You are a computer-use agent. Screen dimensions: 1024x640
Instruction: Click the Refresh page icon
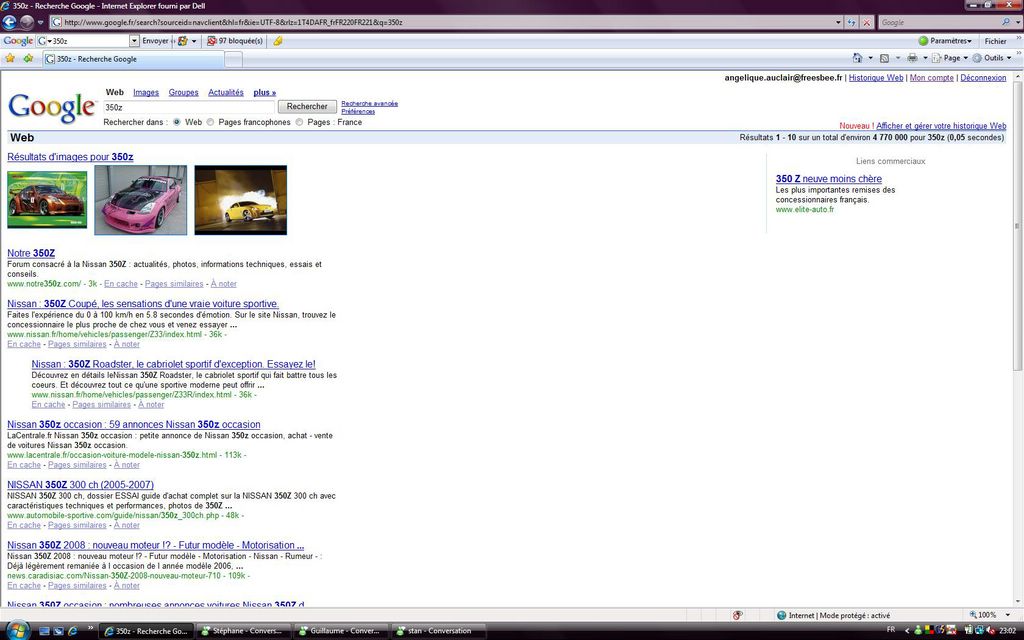[x=851, y=22]
